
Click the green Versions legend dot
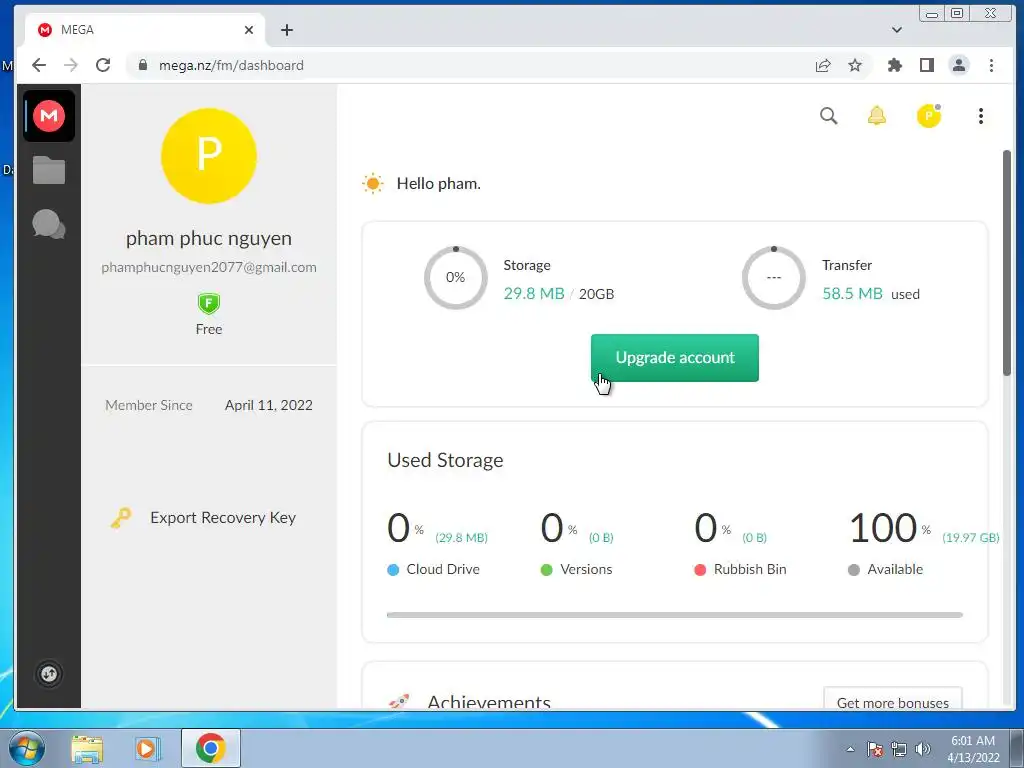[547, 569]
